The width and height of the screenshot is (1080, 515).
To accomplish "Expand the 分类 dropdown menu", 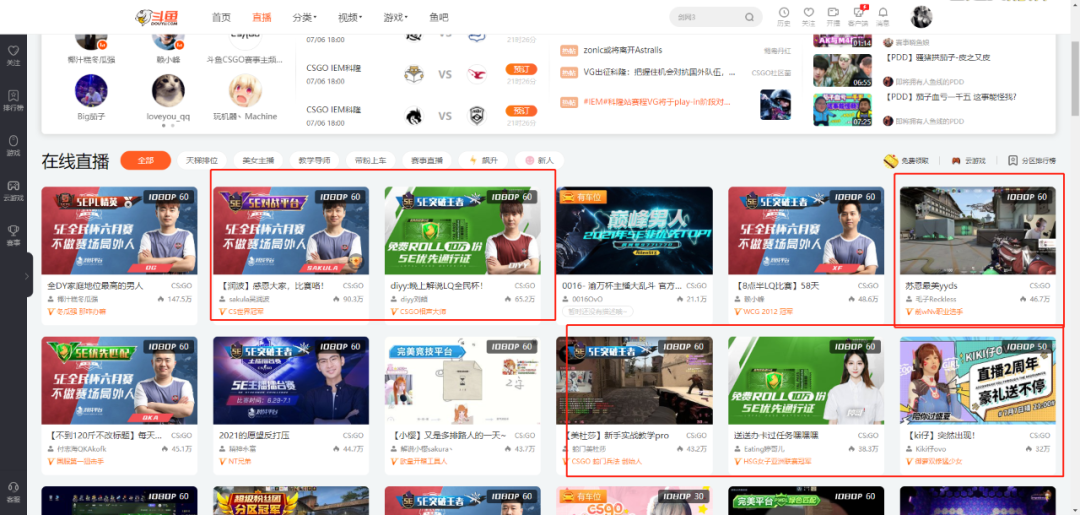I will pos(304,17).
